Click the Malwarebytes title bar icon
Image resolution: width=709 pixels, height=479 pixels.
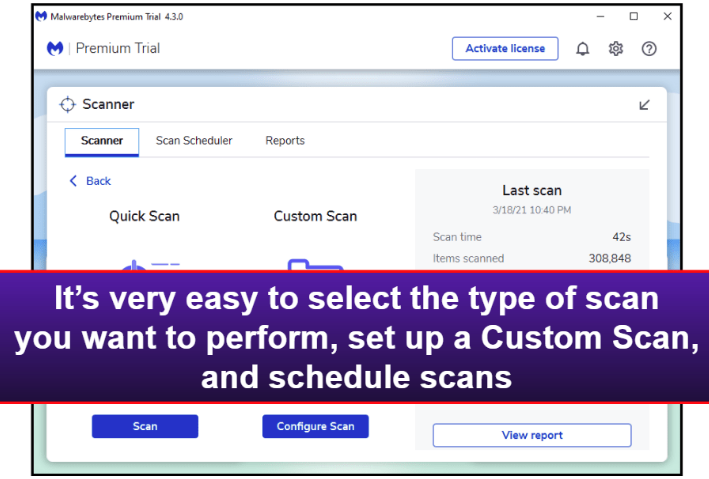[41, 17]
